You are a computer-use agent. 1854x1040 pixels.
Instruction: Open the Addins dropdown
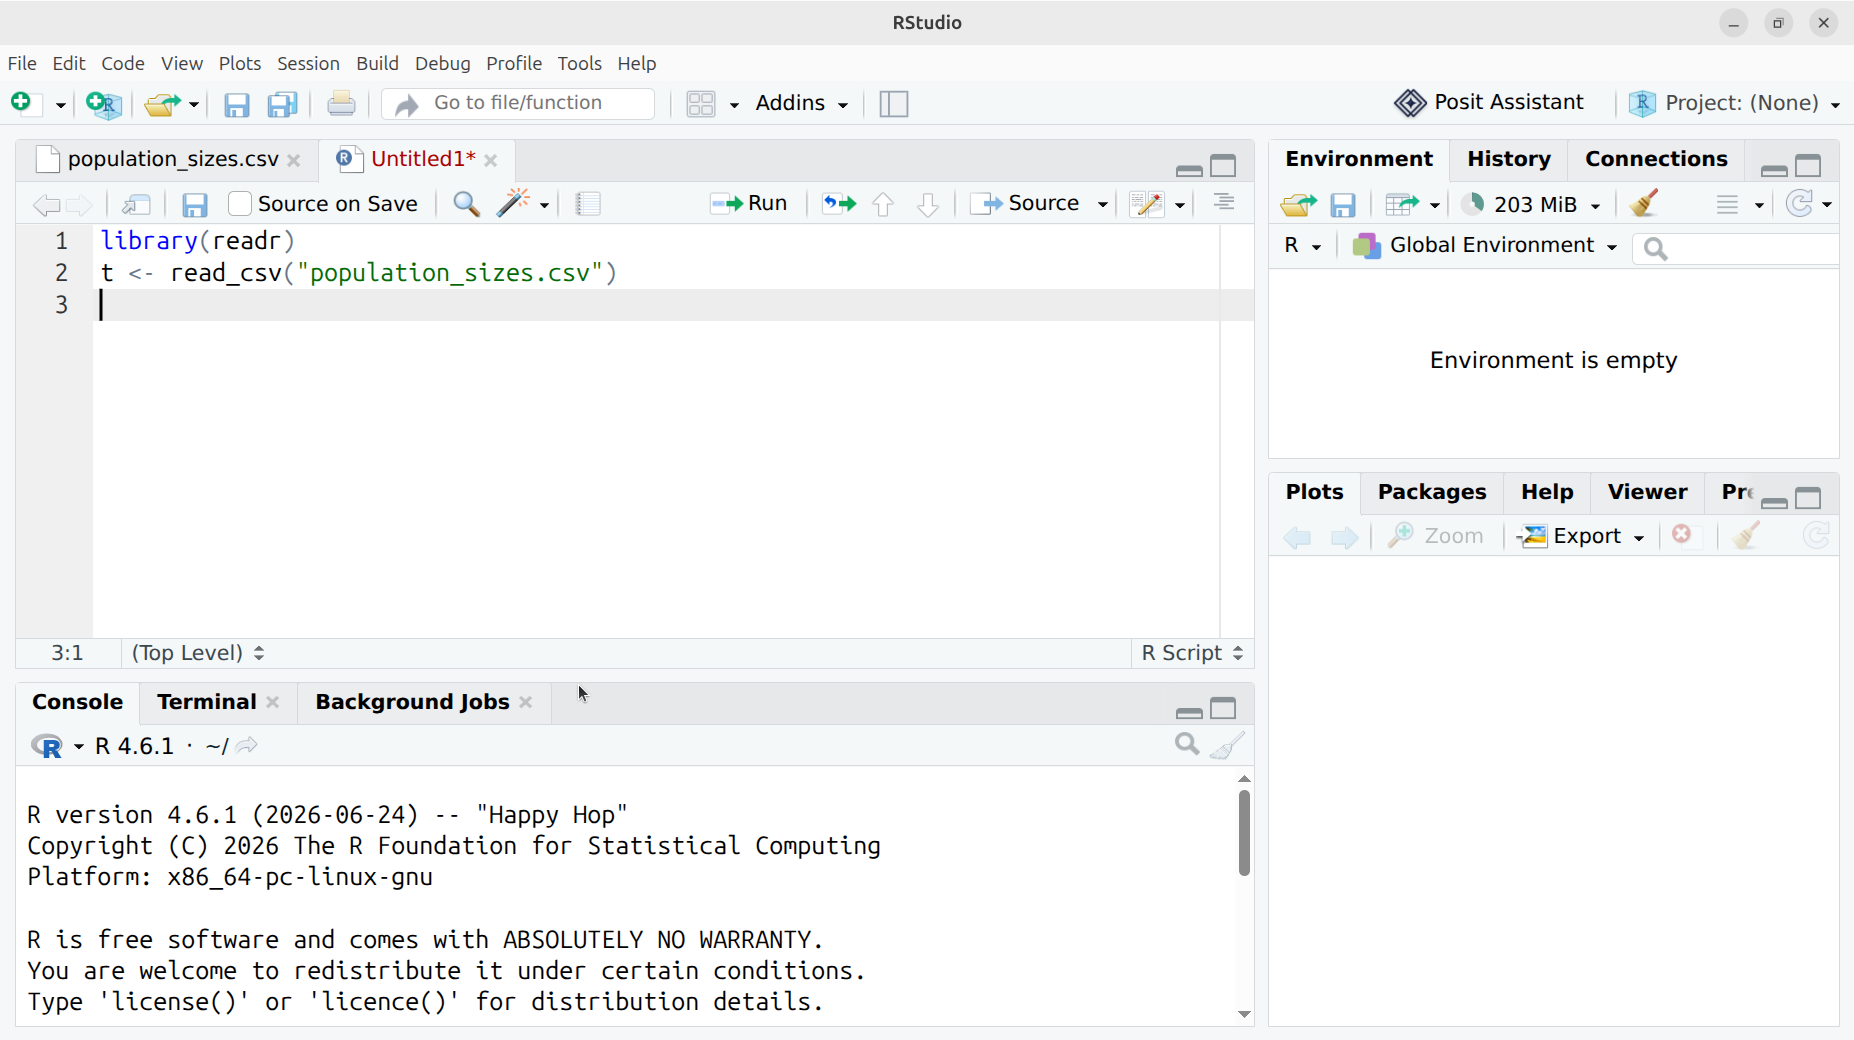802,103
